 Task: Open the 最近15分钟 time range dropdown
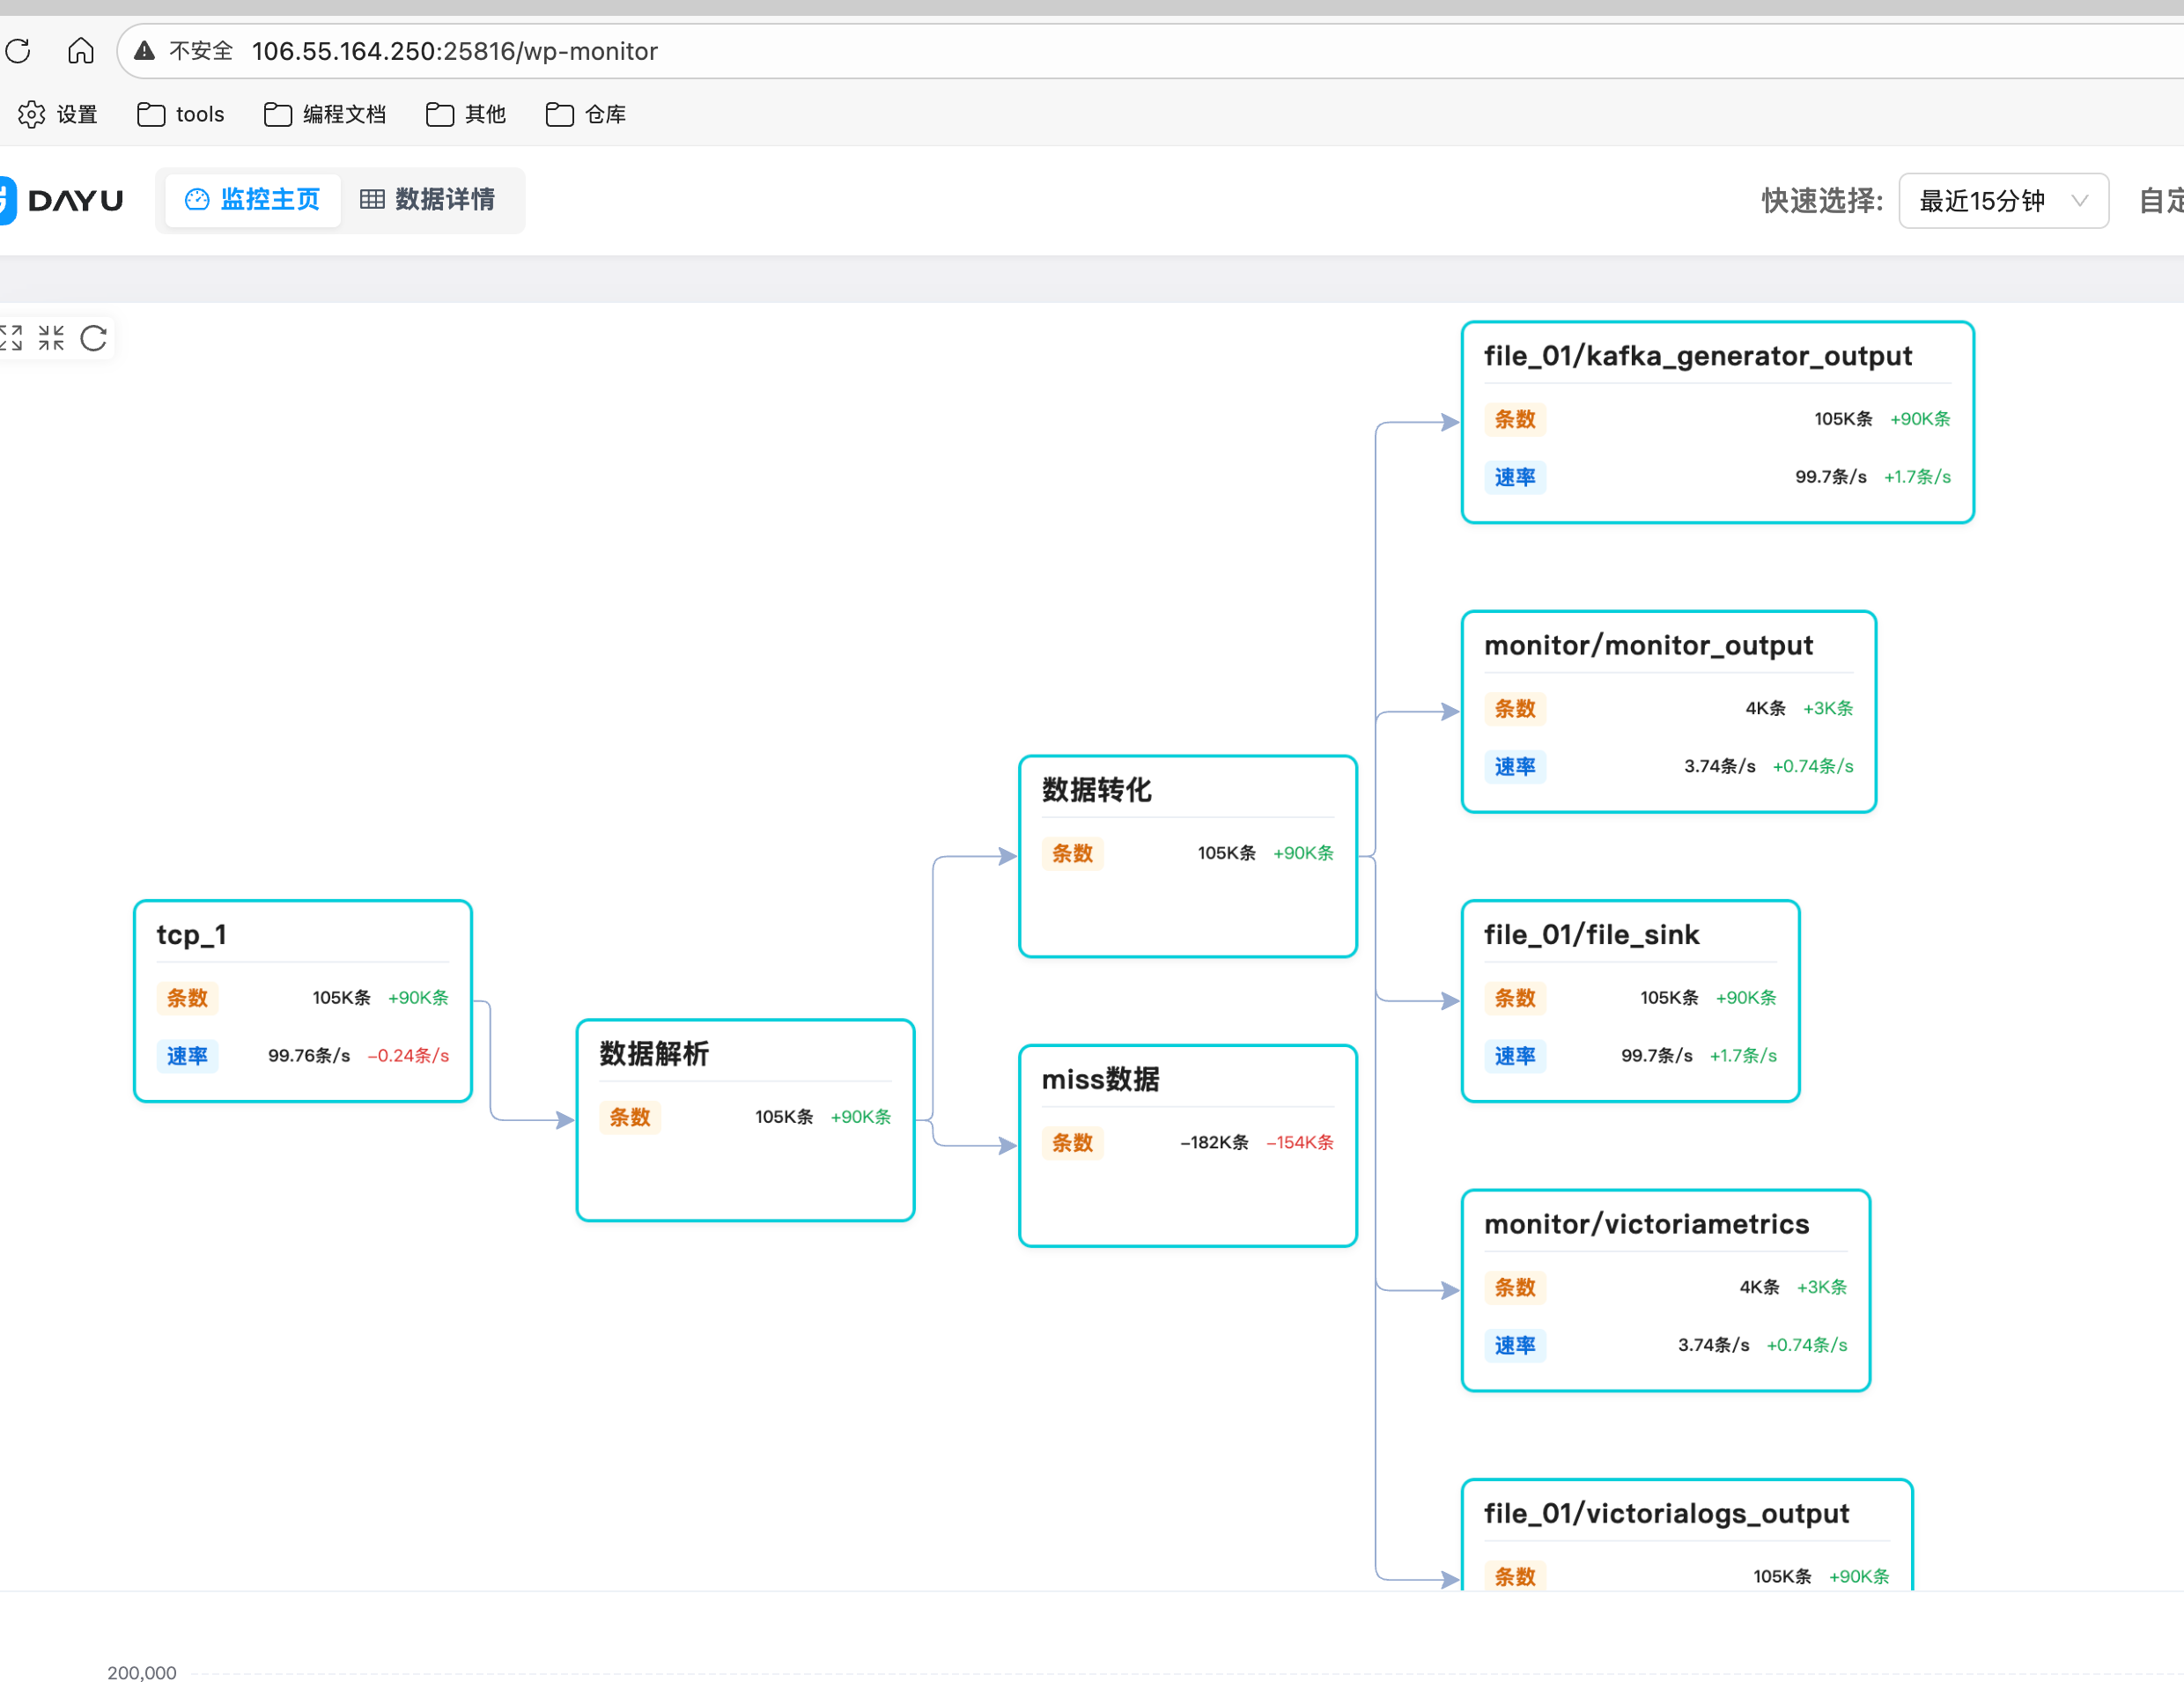click(2003, 201)
